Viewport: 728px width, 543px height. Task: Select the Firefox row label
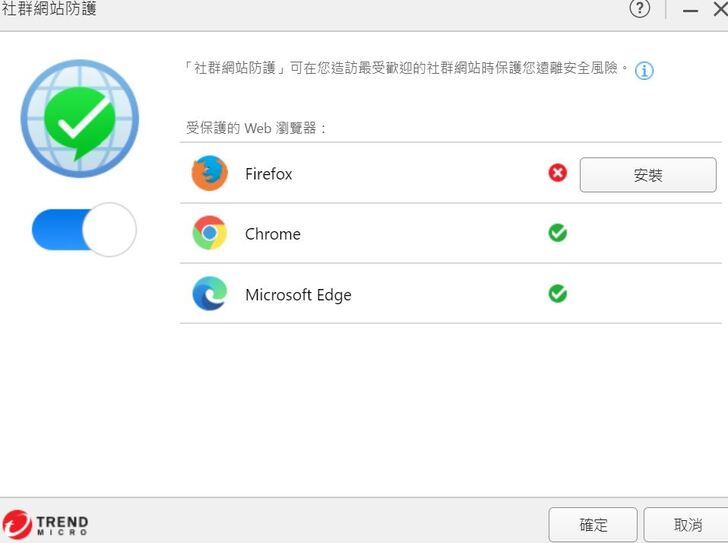tap(269, 174)
